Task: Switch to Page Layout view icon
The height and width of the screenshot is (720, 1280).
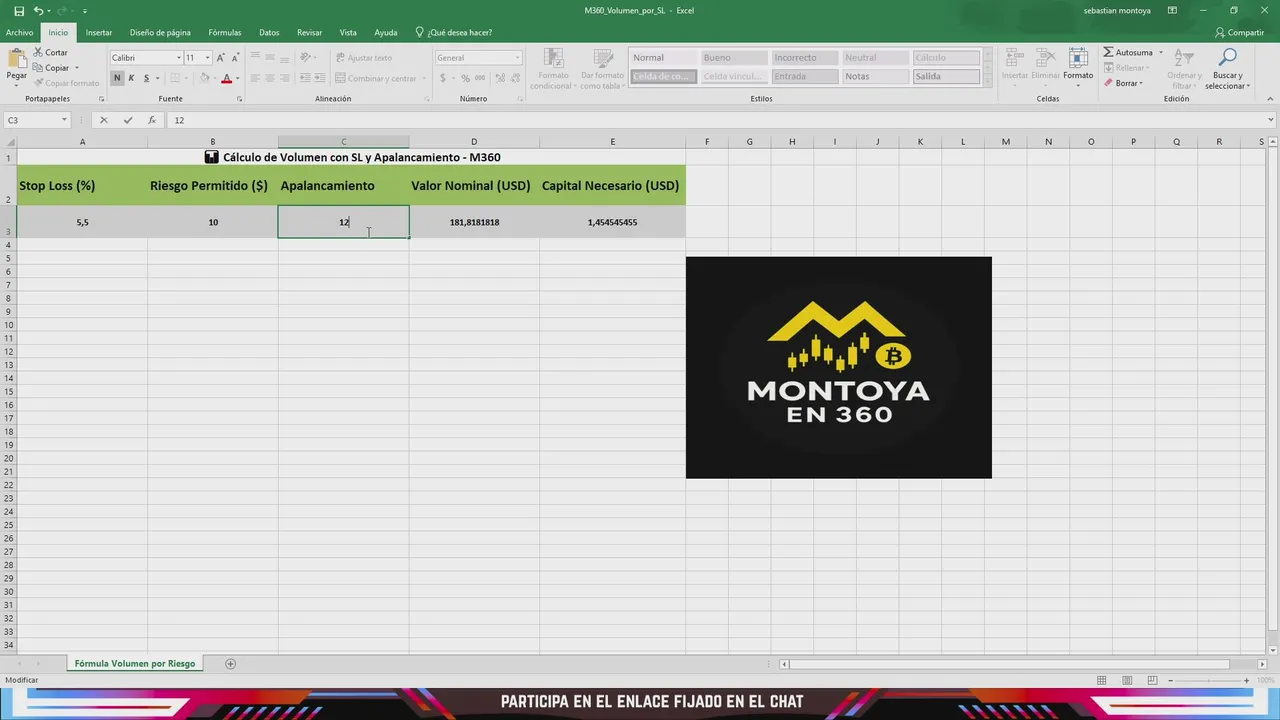Action: pos(1125,680)
